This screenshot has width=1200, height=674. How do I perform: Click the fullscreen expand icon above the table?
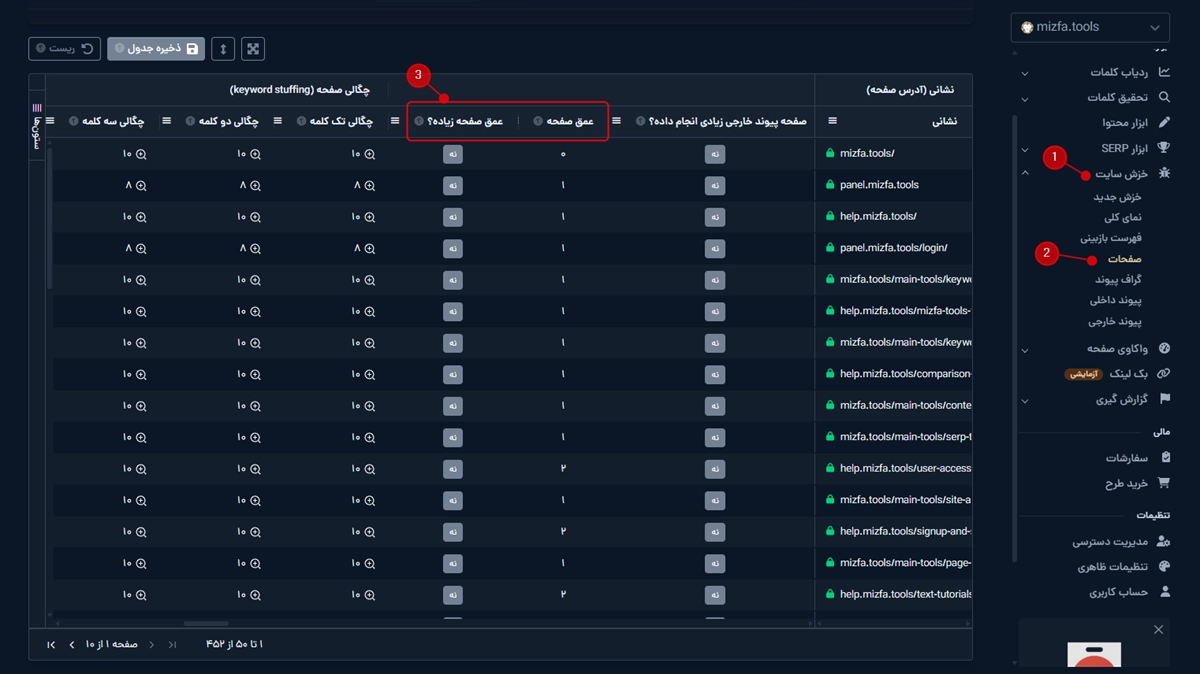[x=253, y=48]
